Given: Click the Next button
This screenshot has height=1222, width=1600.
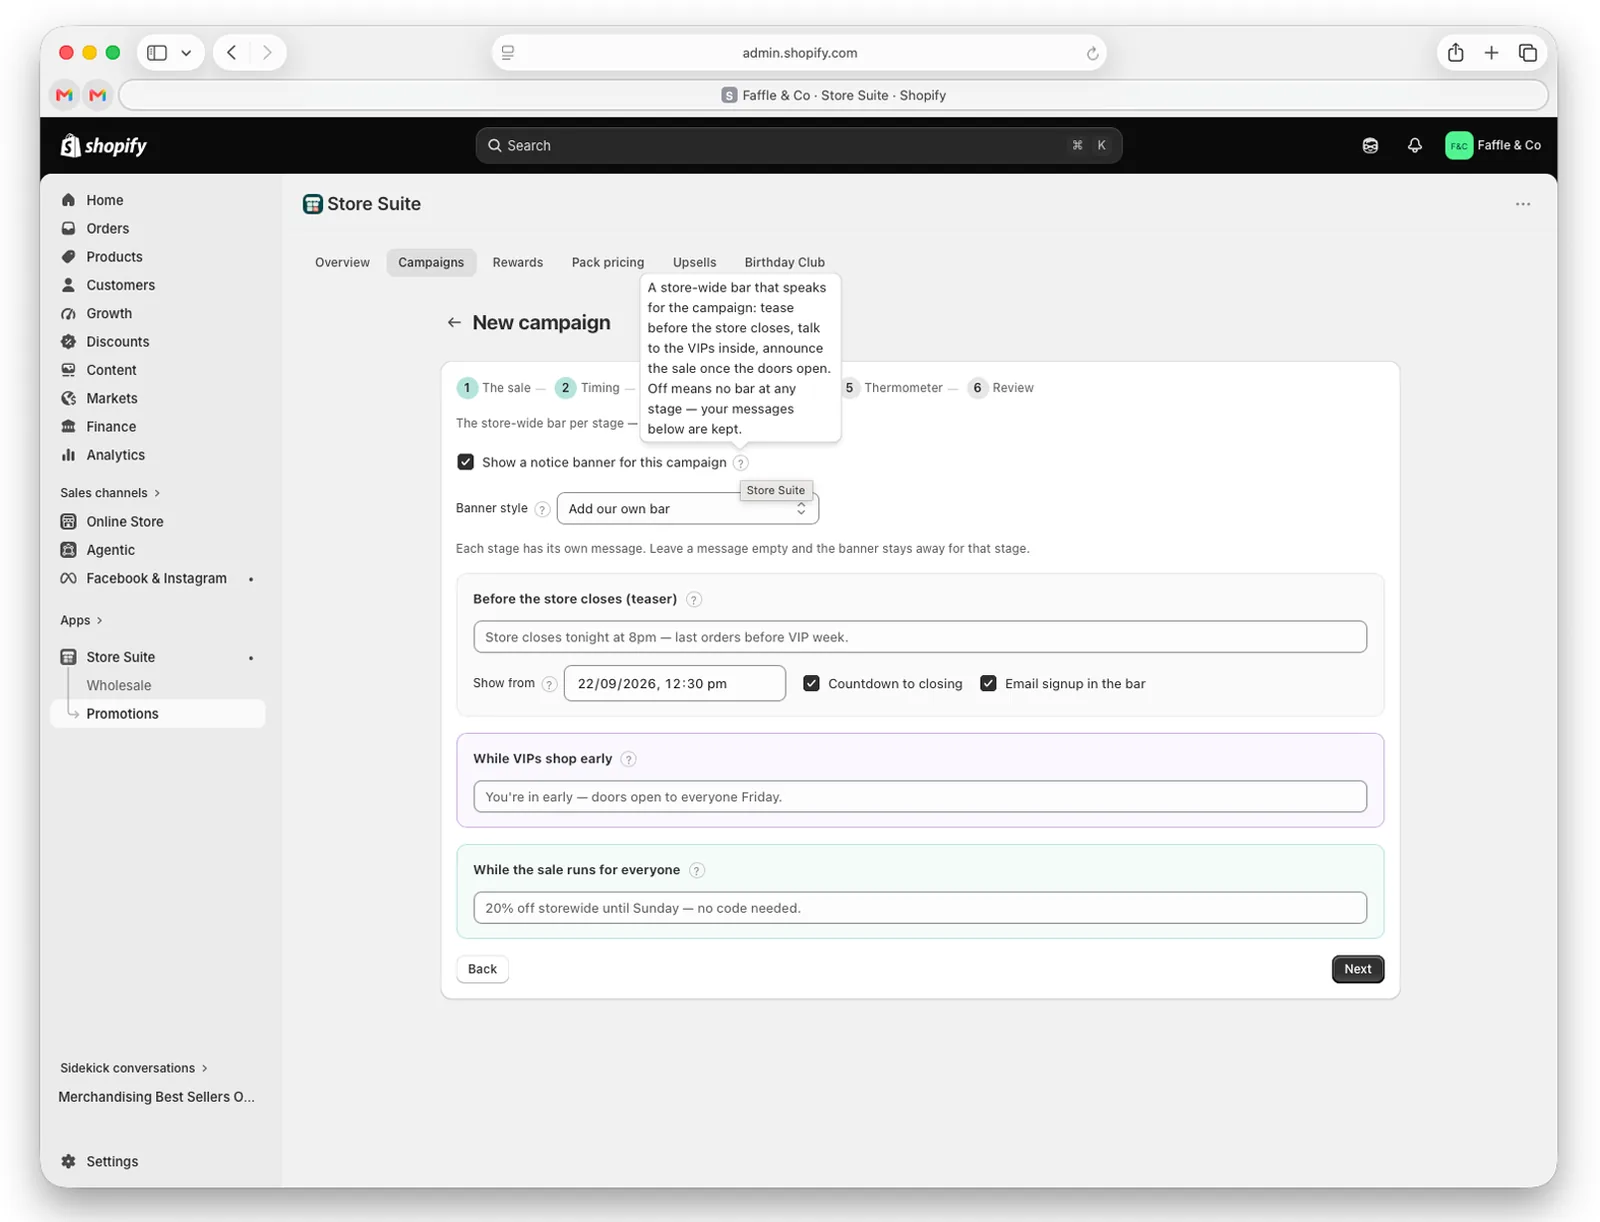Looking at the screenshot, I should [1357, 969].
